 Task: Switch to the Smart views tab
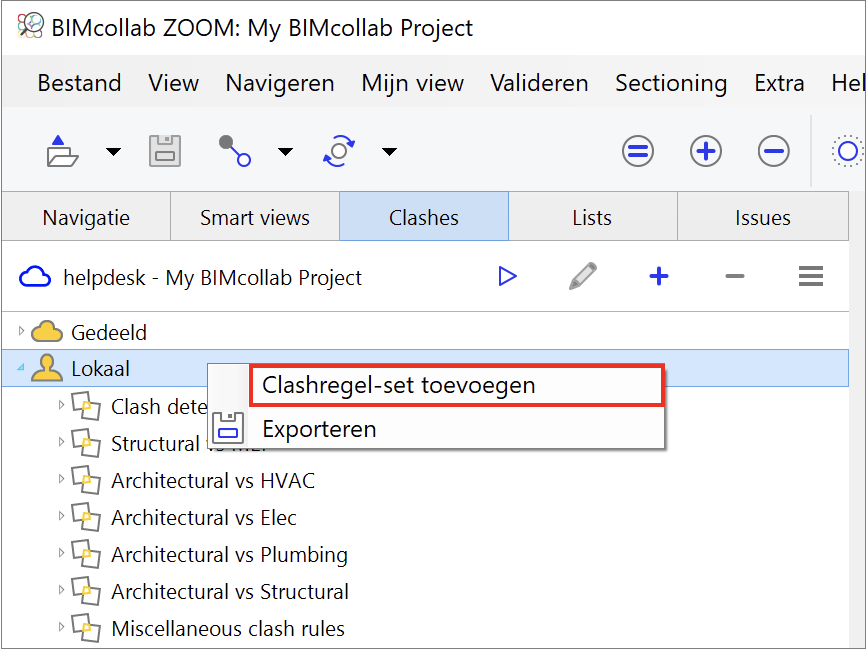[255, 217]
